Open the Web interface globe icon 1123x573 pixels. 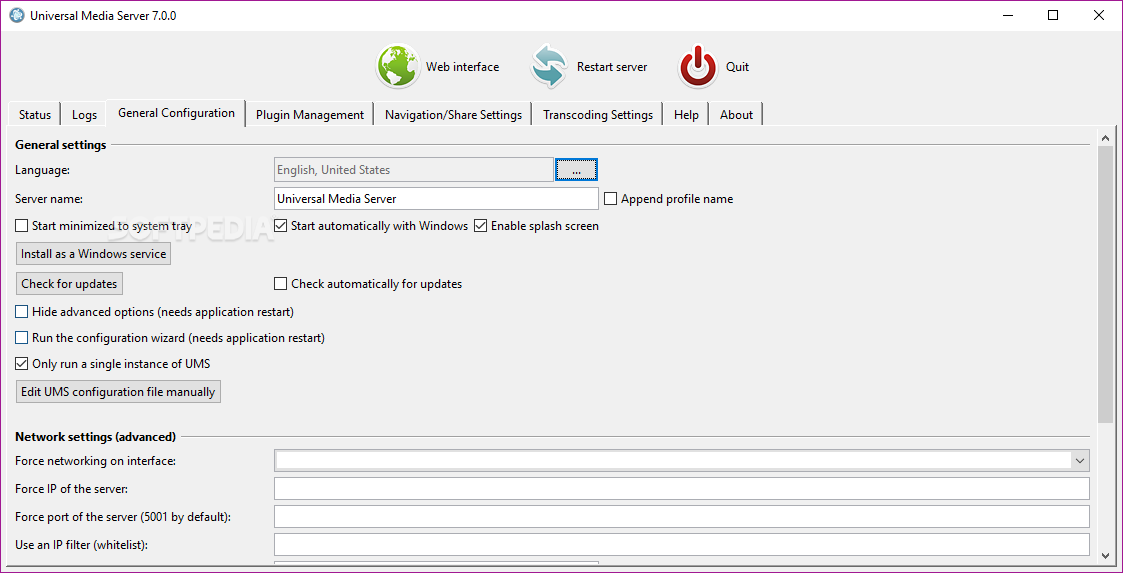click(x=397, y=67)
